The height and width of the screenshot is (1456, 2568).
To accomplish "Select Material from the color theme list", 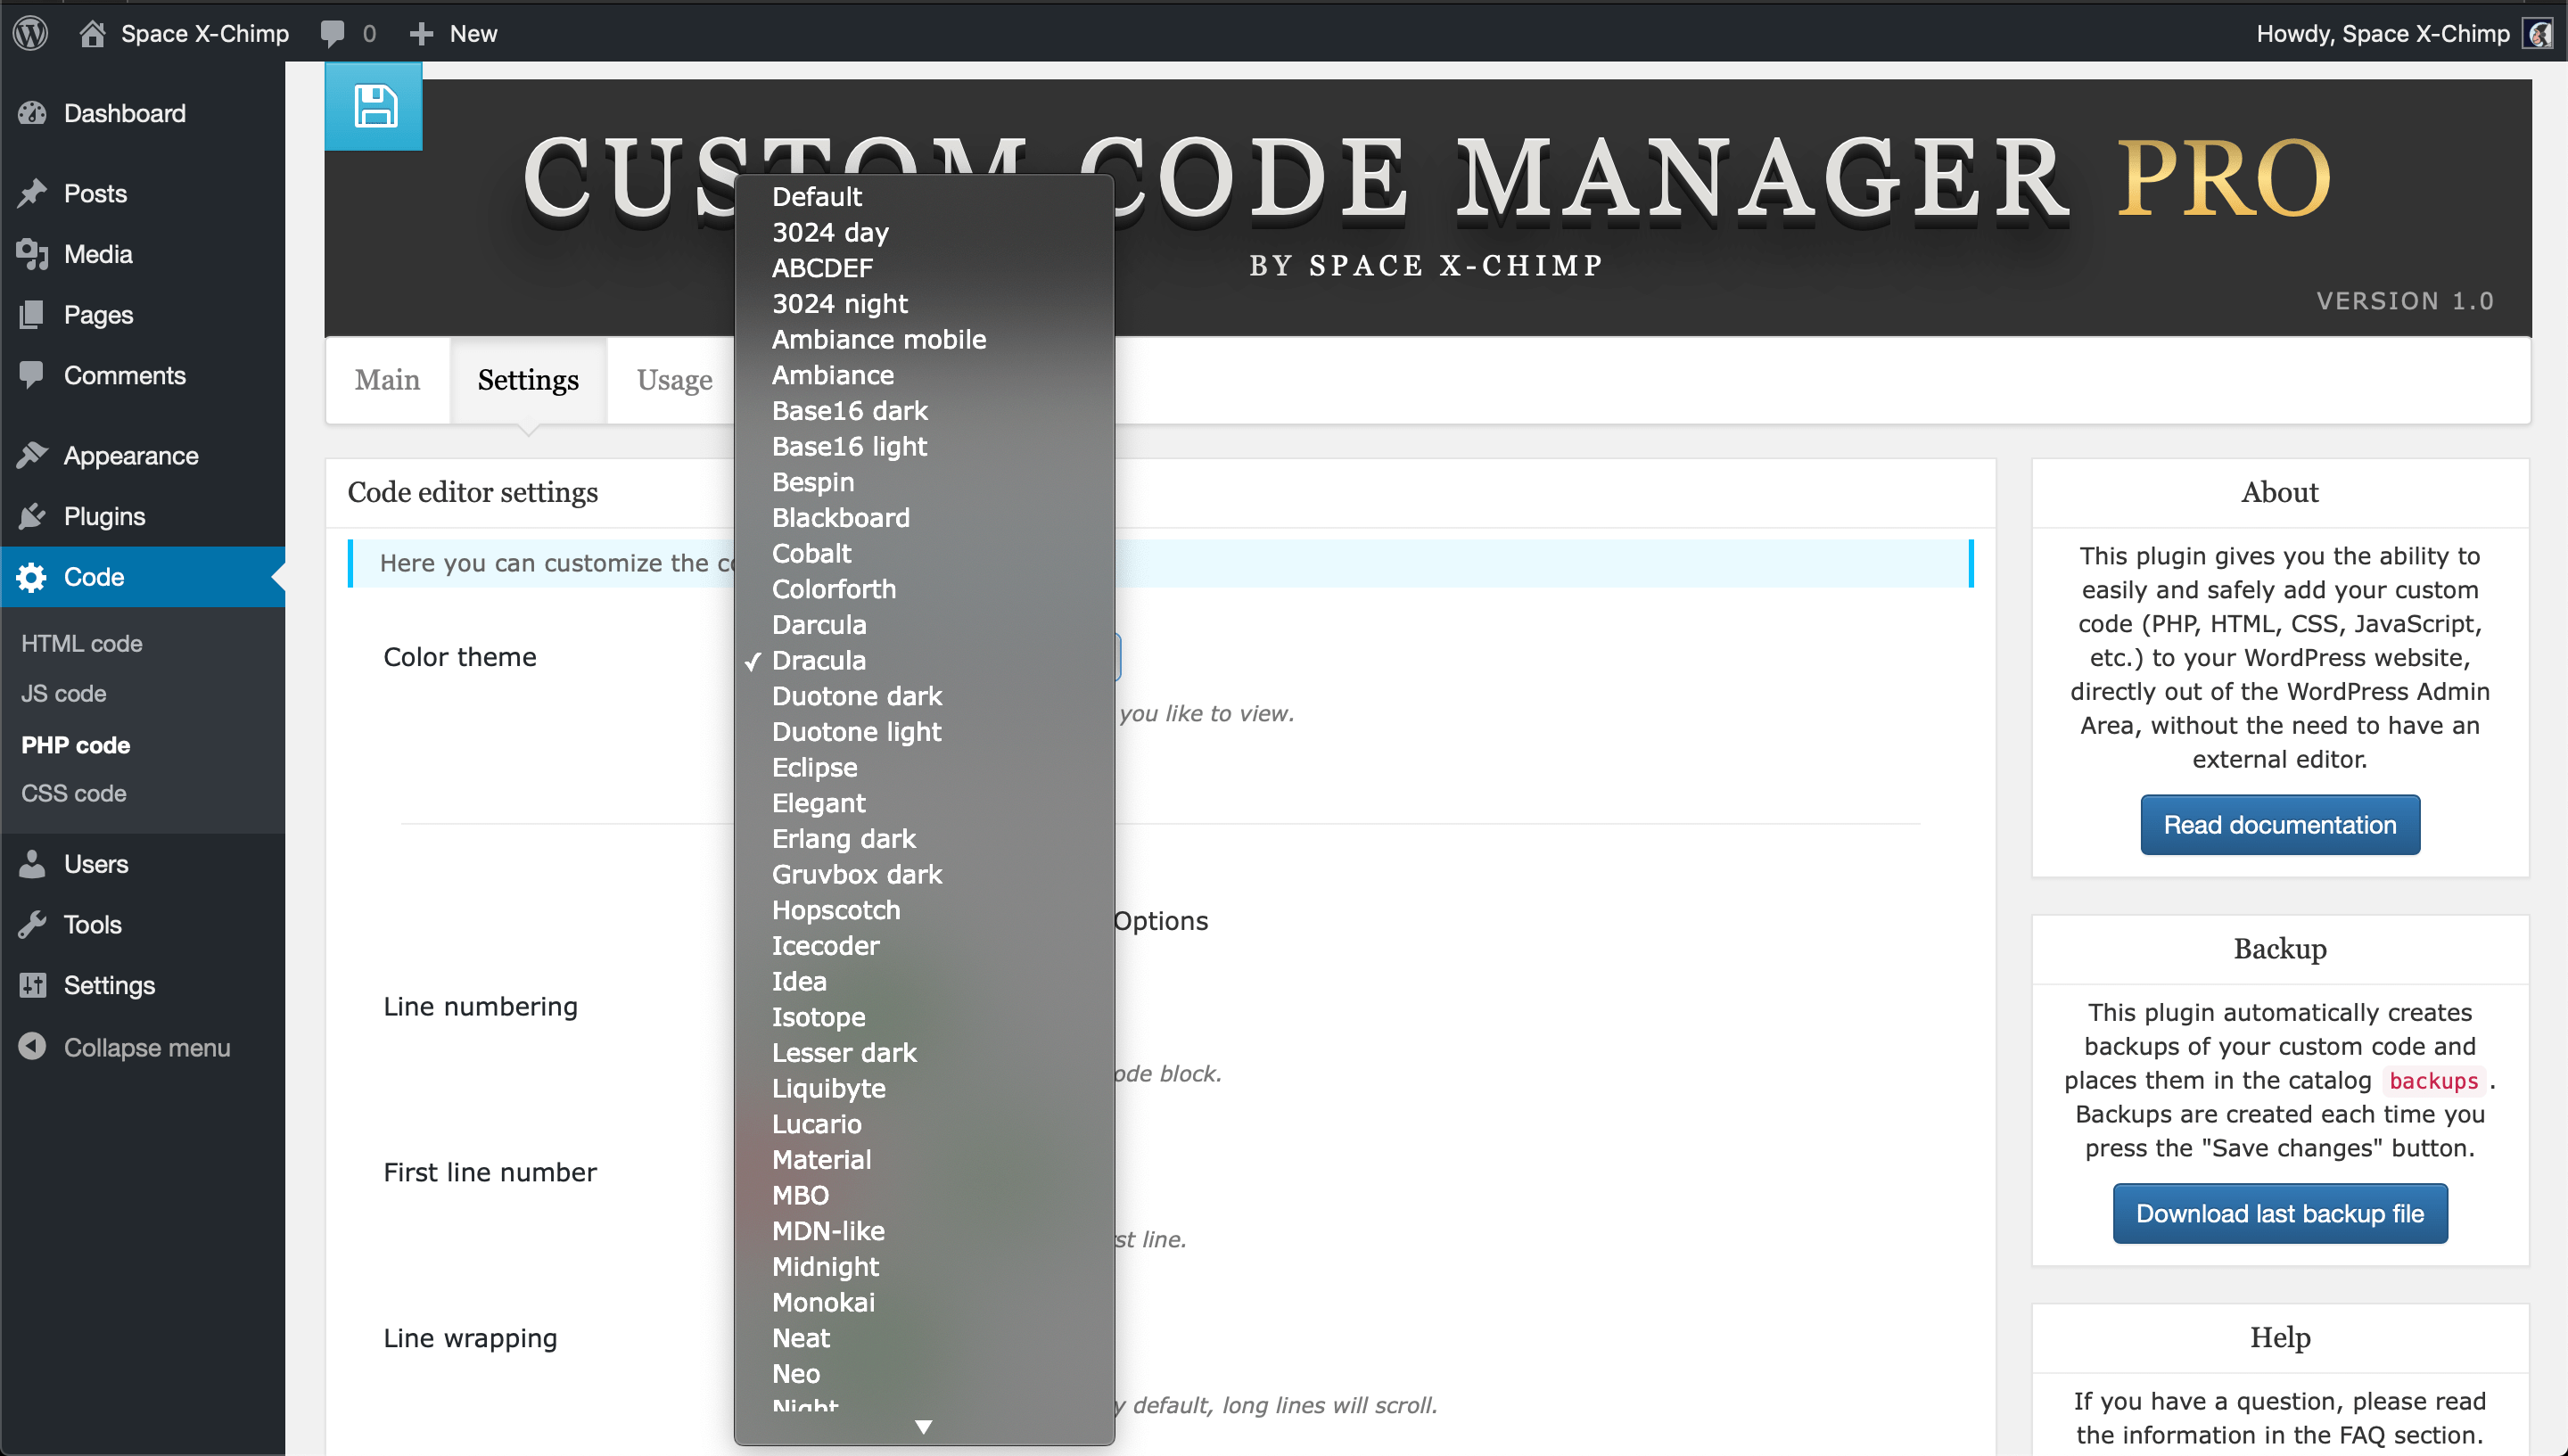I will [x=820, y=1158].
